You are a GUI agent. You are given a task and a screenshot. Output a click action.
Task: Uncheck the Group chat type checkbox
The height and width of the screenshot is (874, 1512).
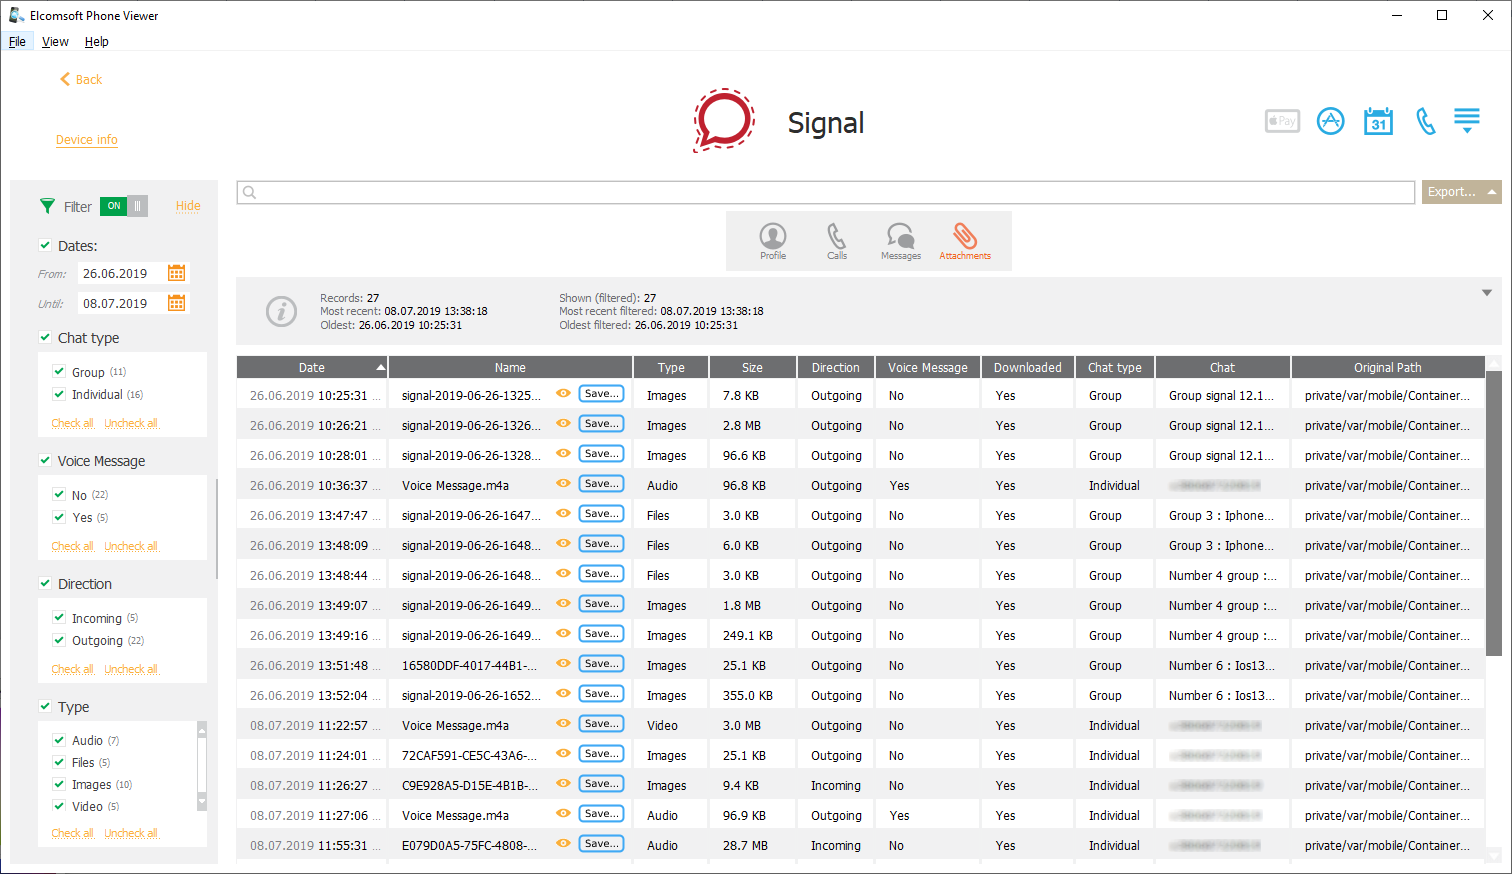(x=59, y=372)
